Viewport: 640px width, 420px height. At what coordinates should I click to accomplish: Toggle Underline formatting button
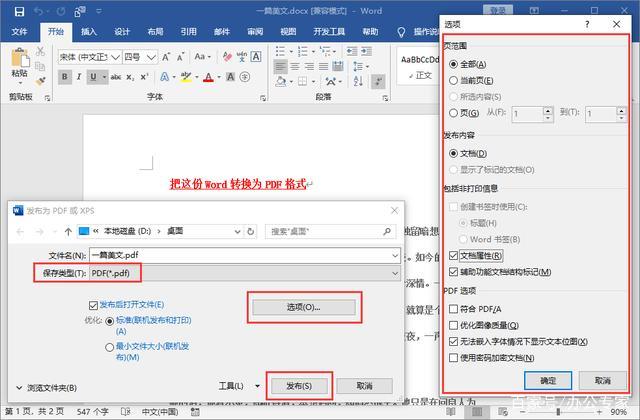click(93, 77)
